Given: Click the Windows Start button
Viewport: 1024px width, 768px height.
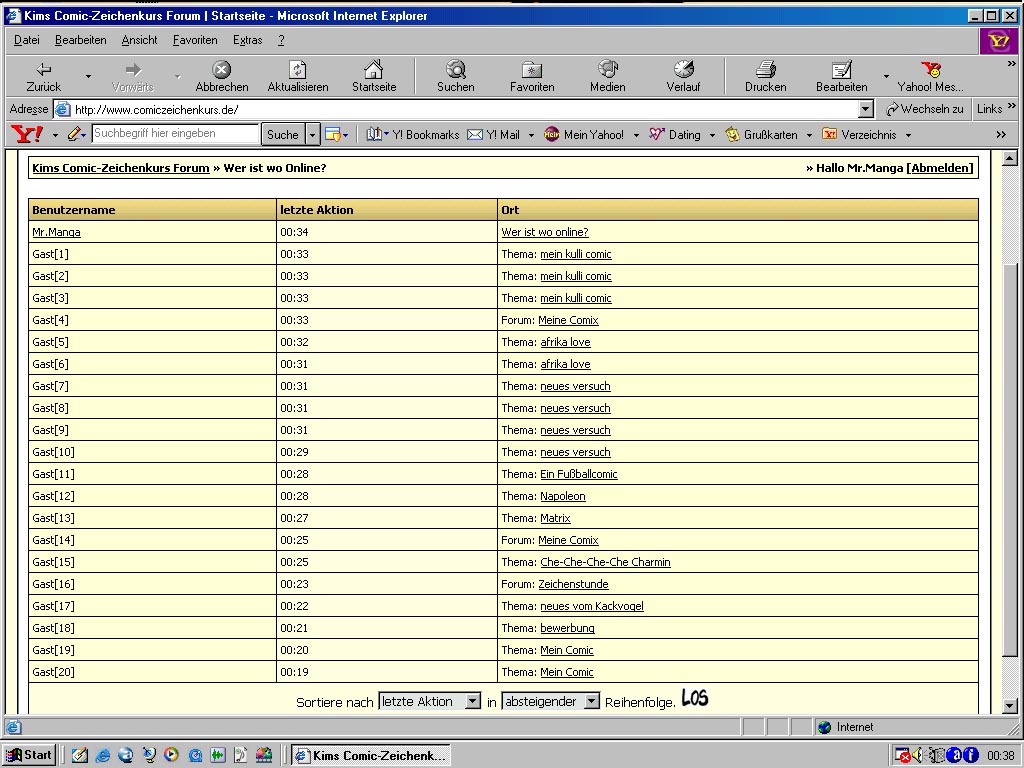Looking at the screenshot, I should pos(29,755).
